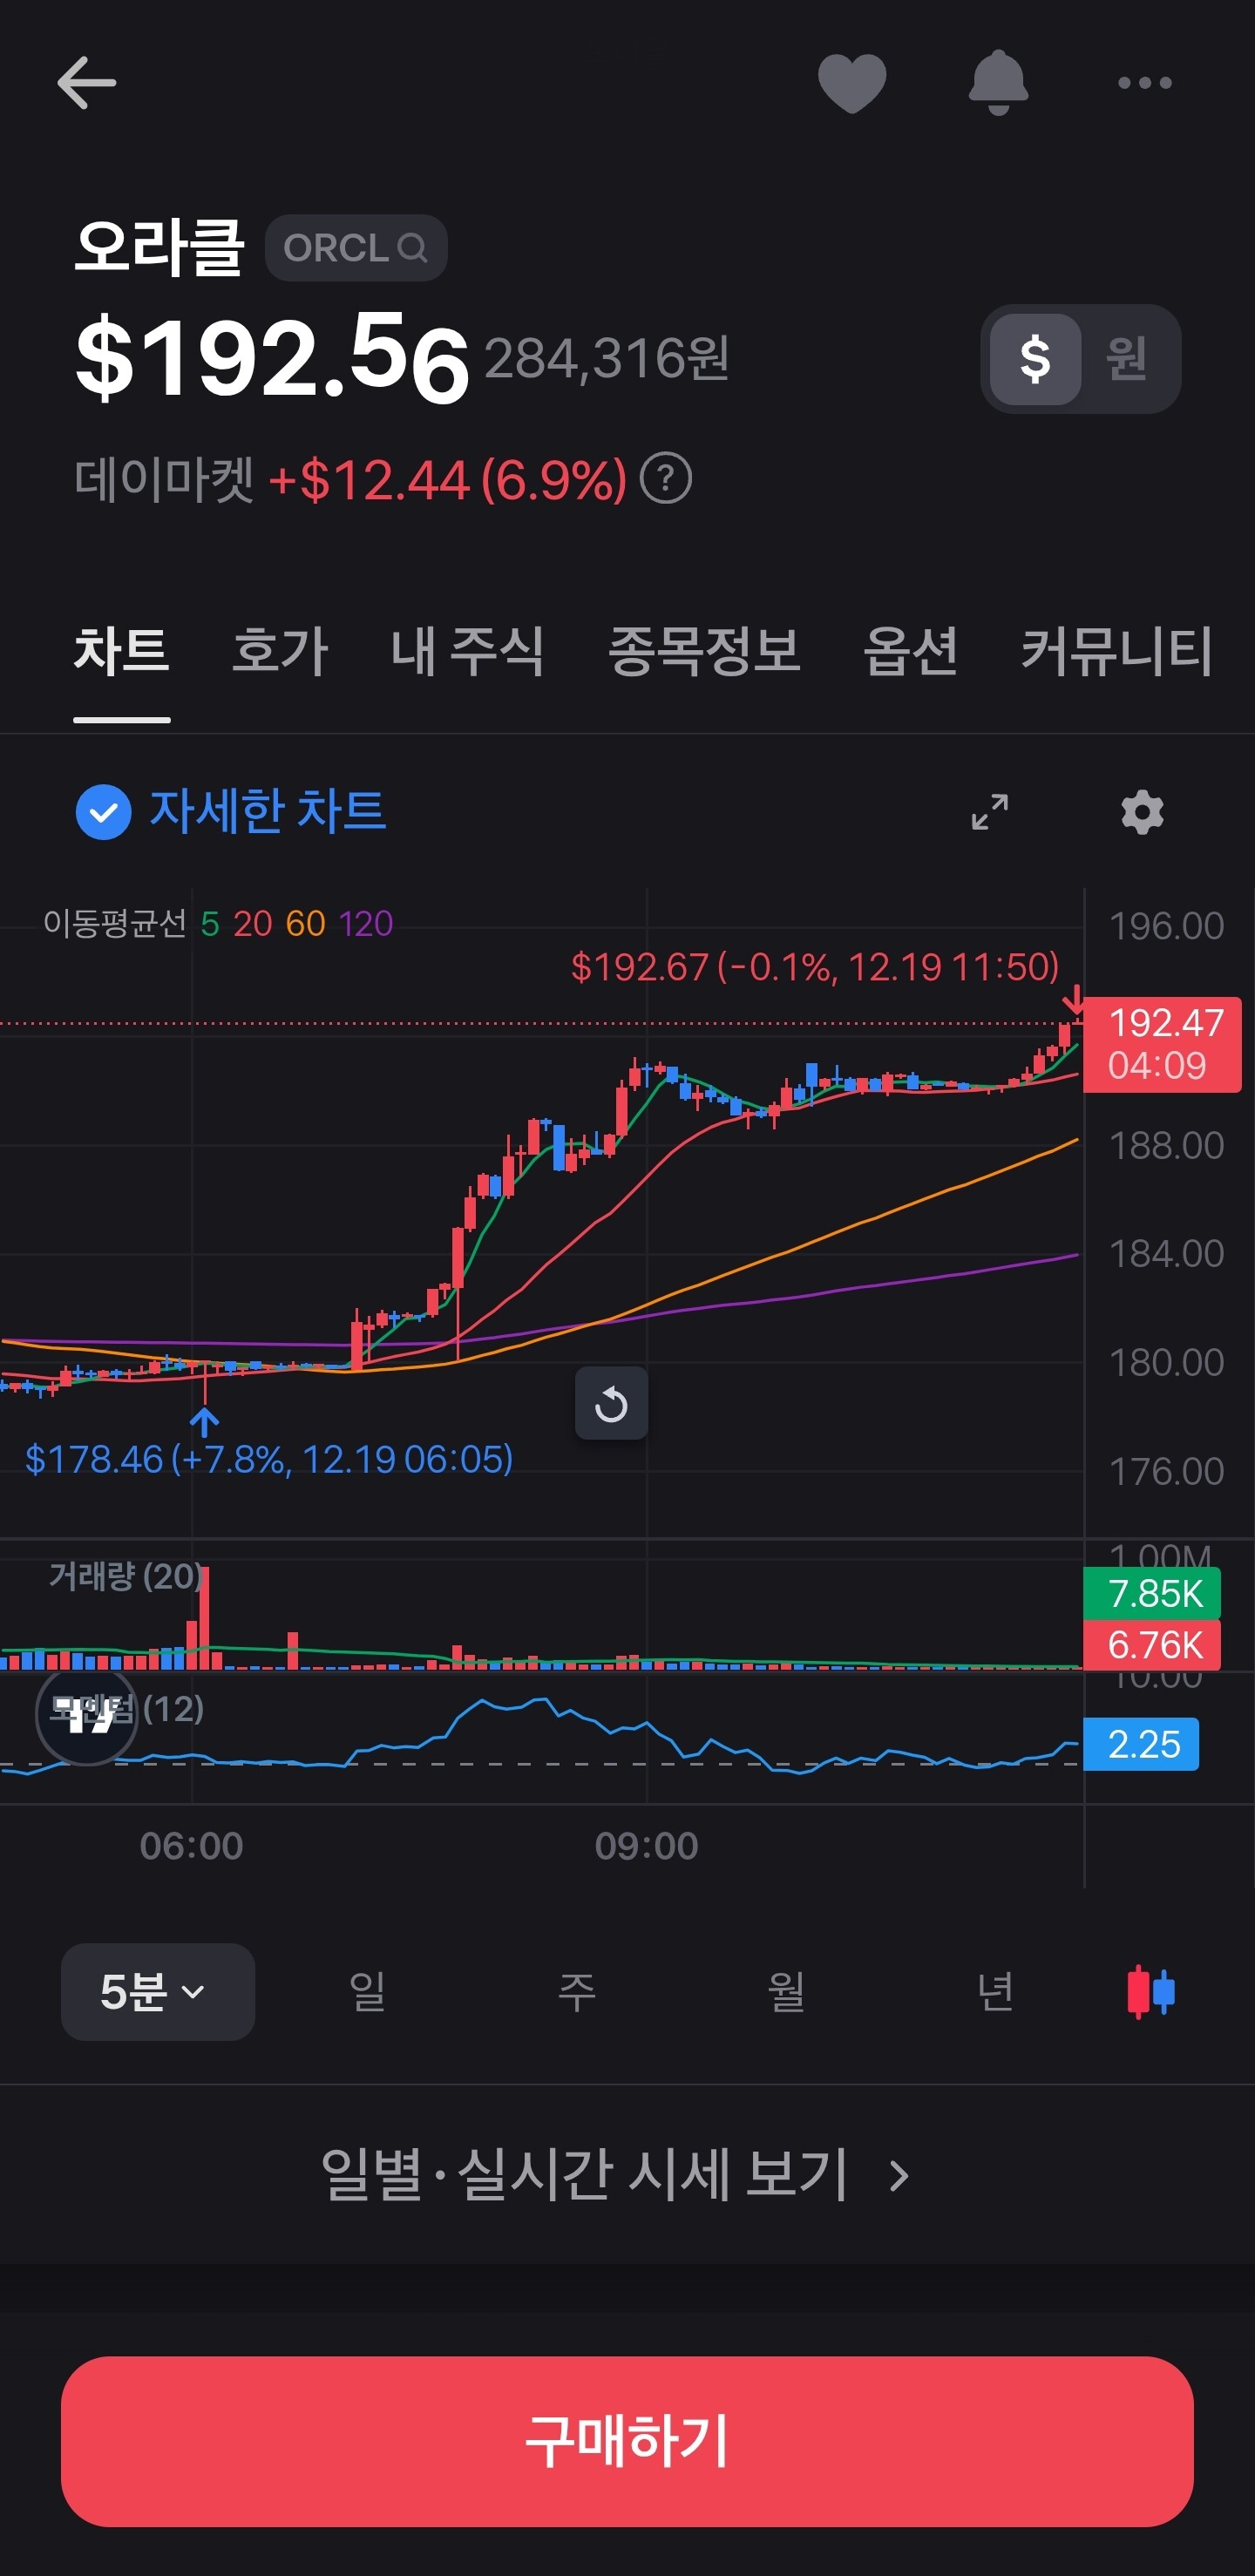
Task: Tap the 6.76K volume value label
Action: [1152, 1645]
